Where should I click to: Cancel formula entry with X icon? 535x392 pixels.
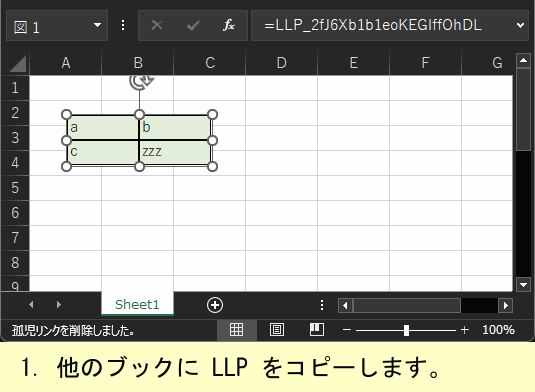[157, 25]
